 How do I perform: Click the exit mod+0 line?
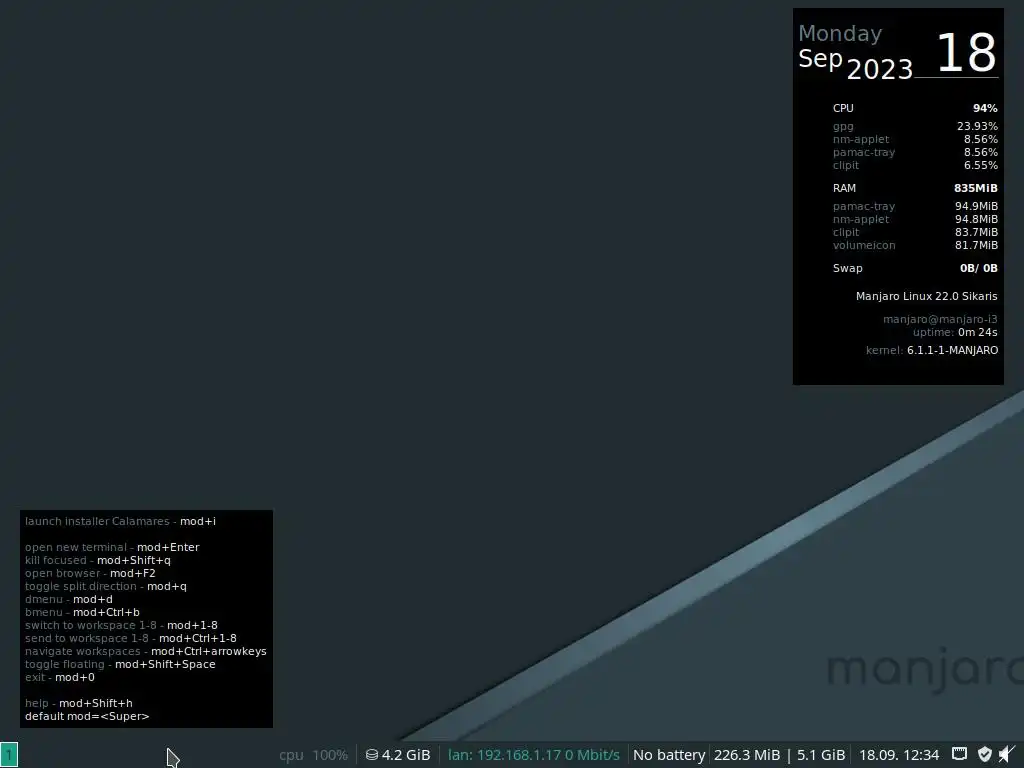[59, 677]
